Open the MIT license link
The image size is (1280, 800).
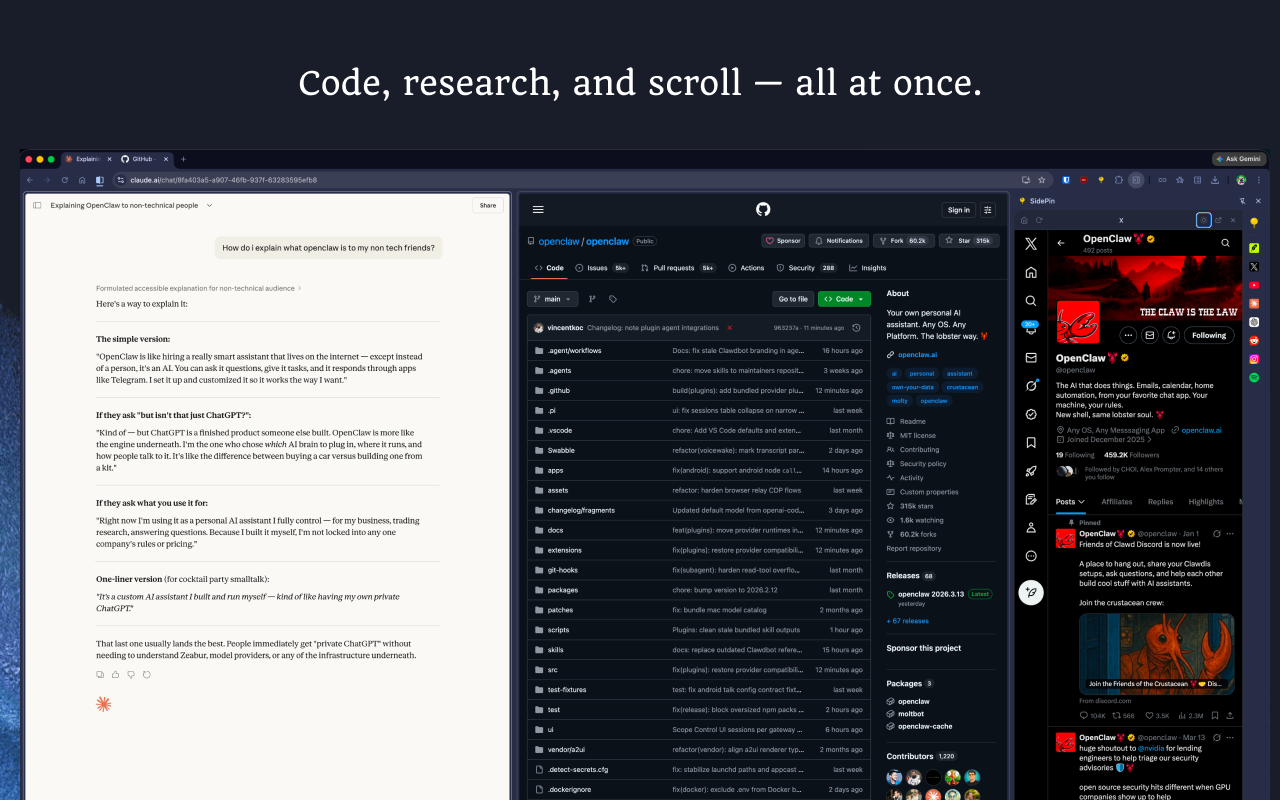[918, 436]
